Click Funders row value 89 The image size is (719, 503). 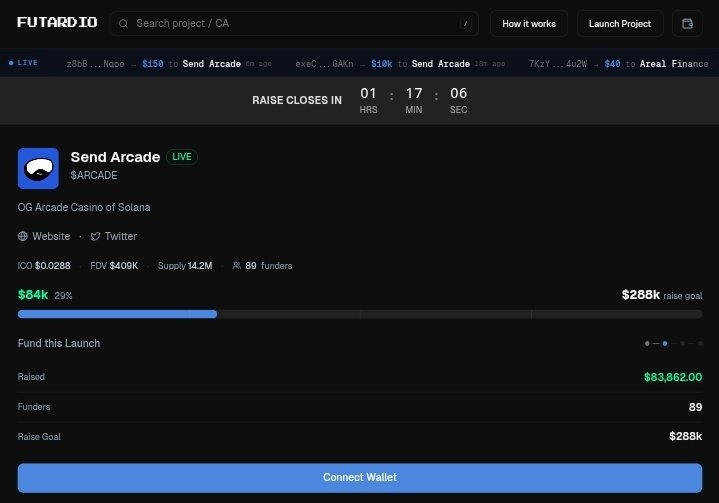[x=696, y=407]
